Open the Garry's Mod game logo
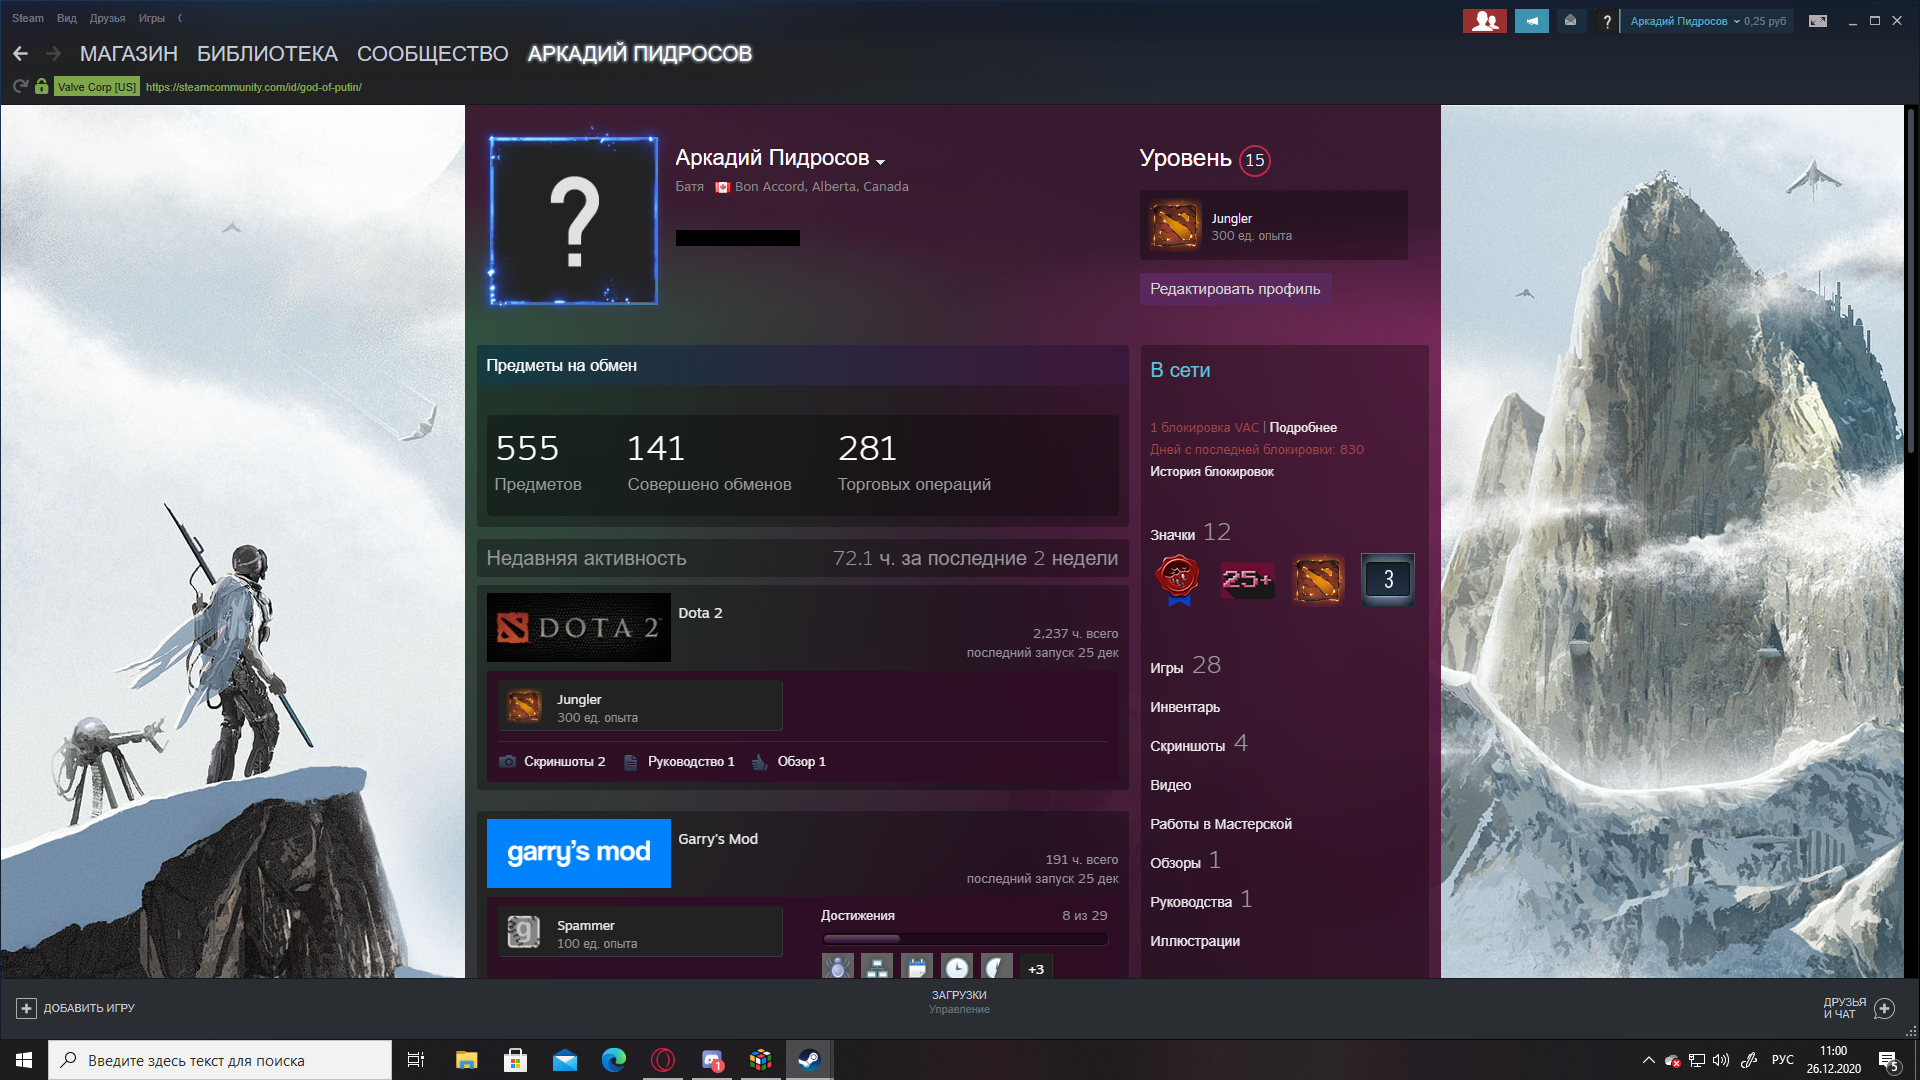This screenshot has height=1080, width=1920. (578, 853)
